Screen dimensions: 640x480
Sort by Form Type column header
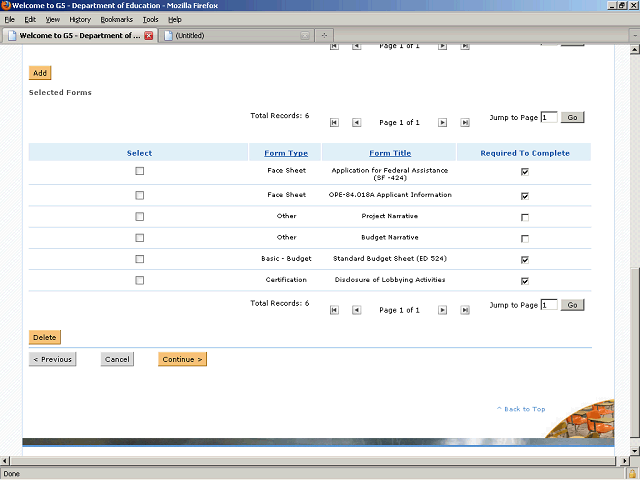point(286,153)
